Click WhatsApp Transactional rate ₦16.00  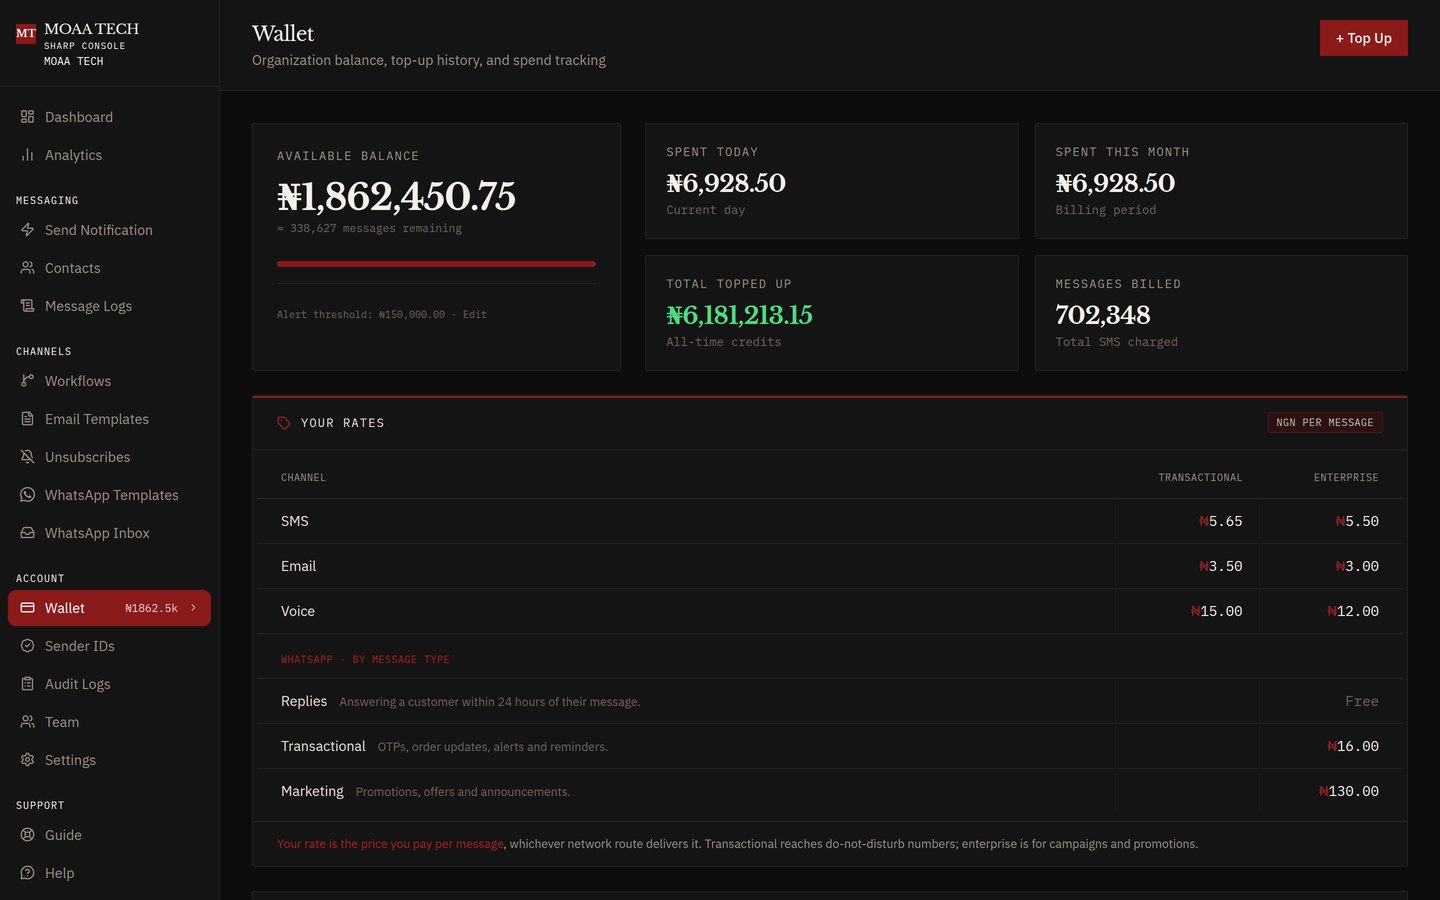(1353, 746)
